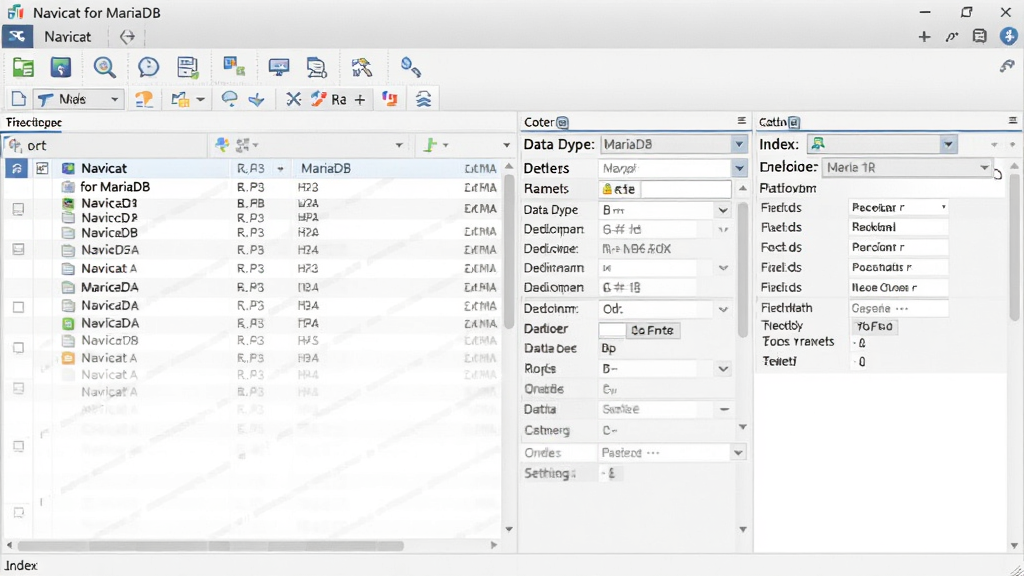Viewport: 1024px width, 576px height.
Task: Click the save disk icon at top right
Action: pyautogui.click(x=980, y=37)
